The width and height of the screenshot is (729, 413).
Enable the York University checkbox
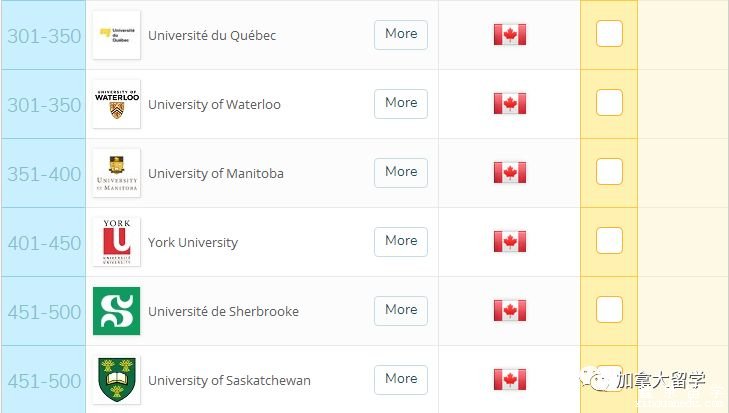[x=609, y=241]
